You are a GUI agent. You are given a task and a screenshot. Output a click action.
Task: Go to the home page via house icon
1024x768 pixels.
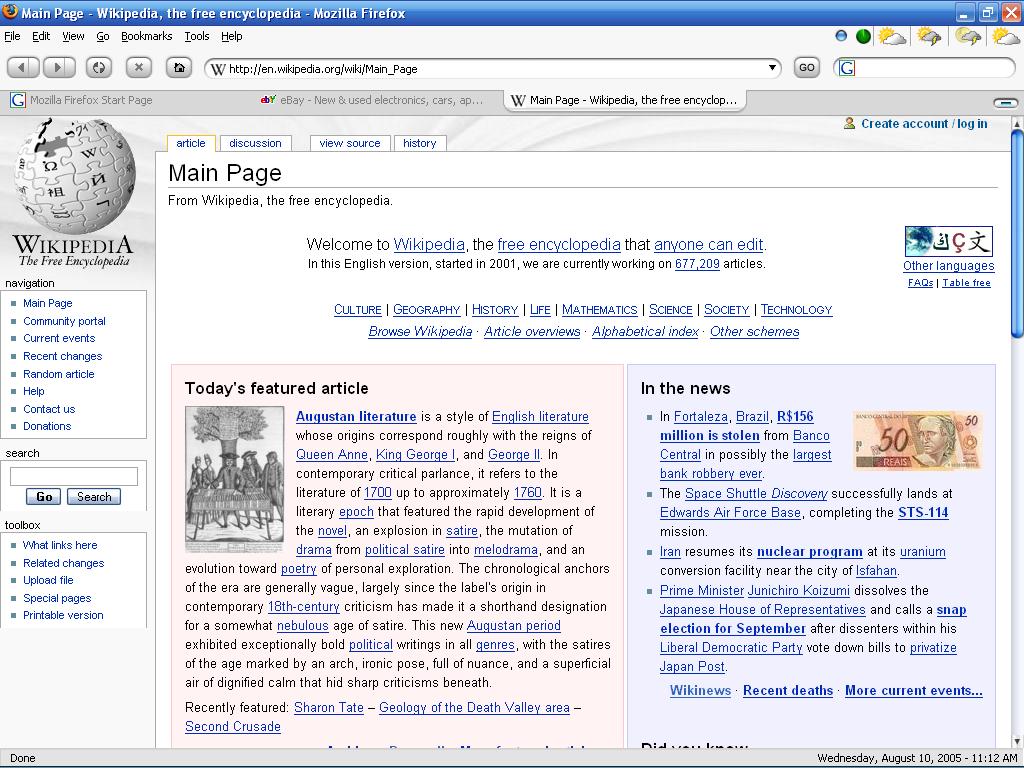178,67
